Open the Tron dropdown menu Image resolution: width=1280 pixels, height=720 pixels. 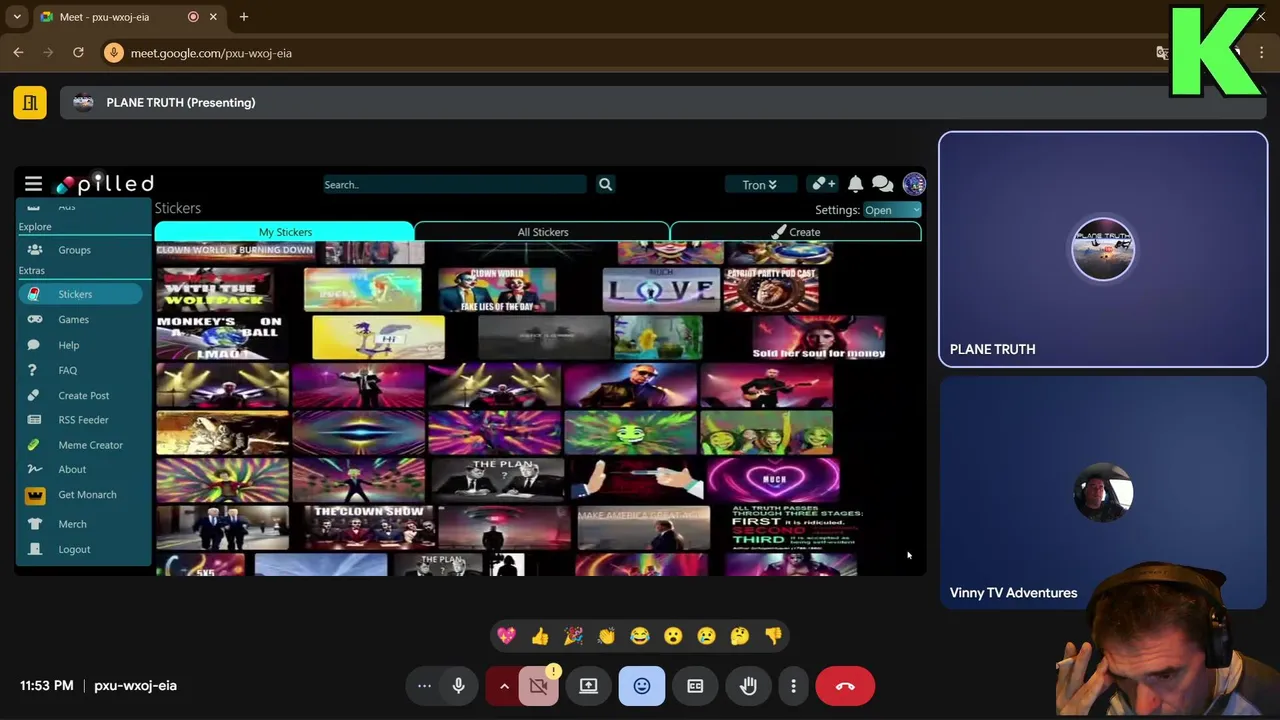tap(760, 184)
